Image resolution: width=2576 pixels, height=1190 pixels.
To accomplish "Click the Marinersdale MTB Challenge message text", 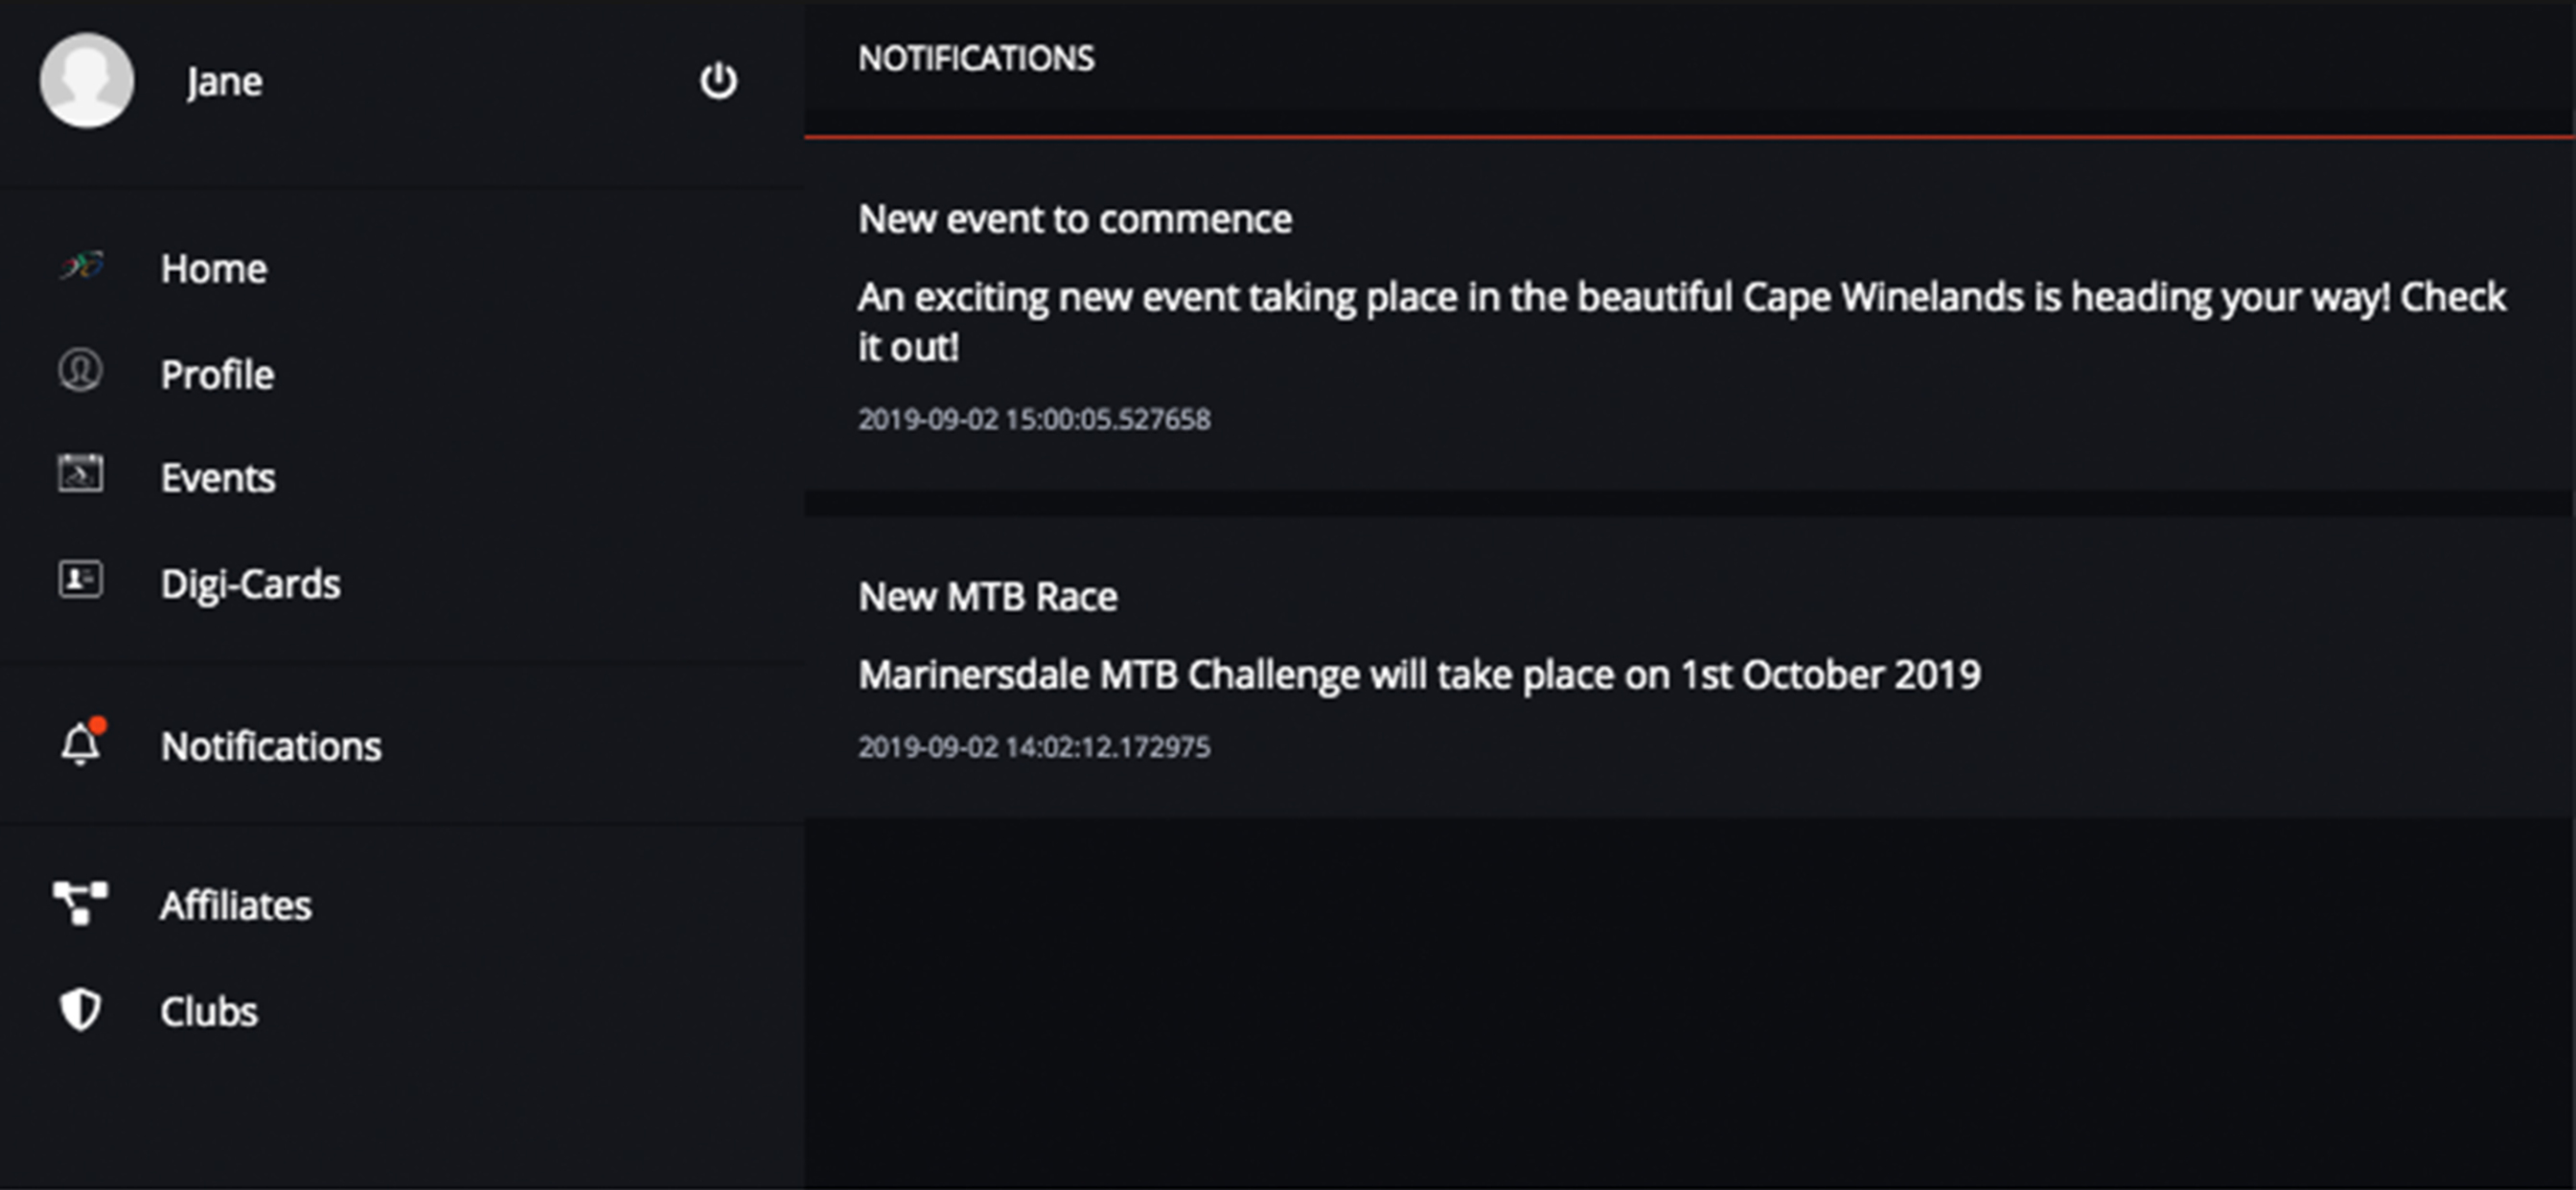I will (1418, 675).
